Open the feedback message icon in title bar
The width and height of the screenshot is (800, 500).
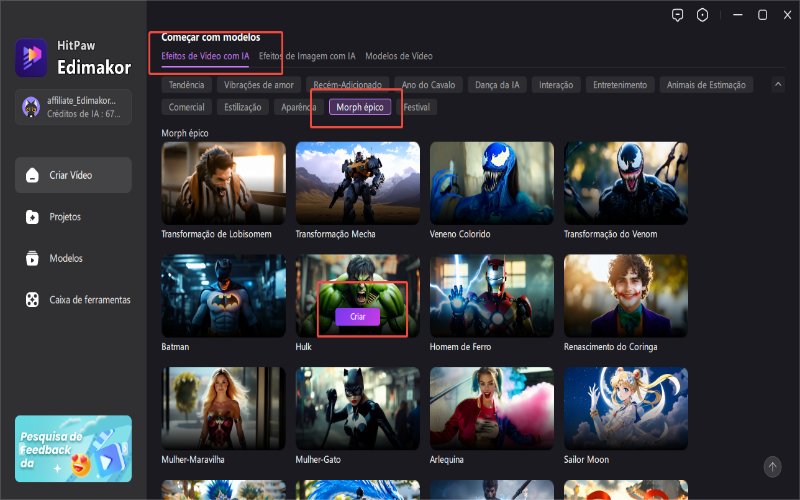(677, 15)
